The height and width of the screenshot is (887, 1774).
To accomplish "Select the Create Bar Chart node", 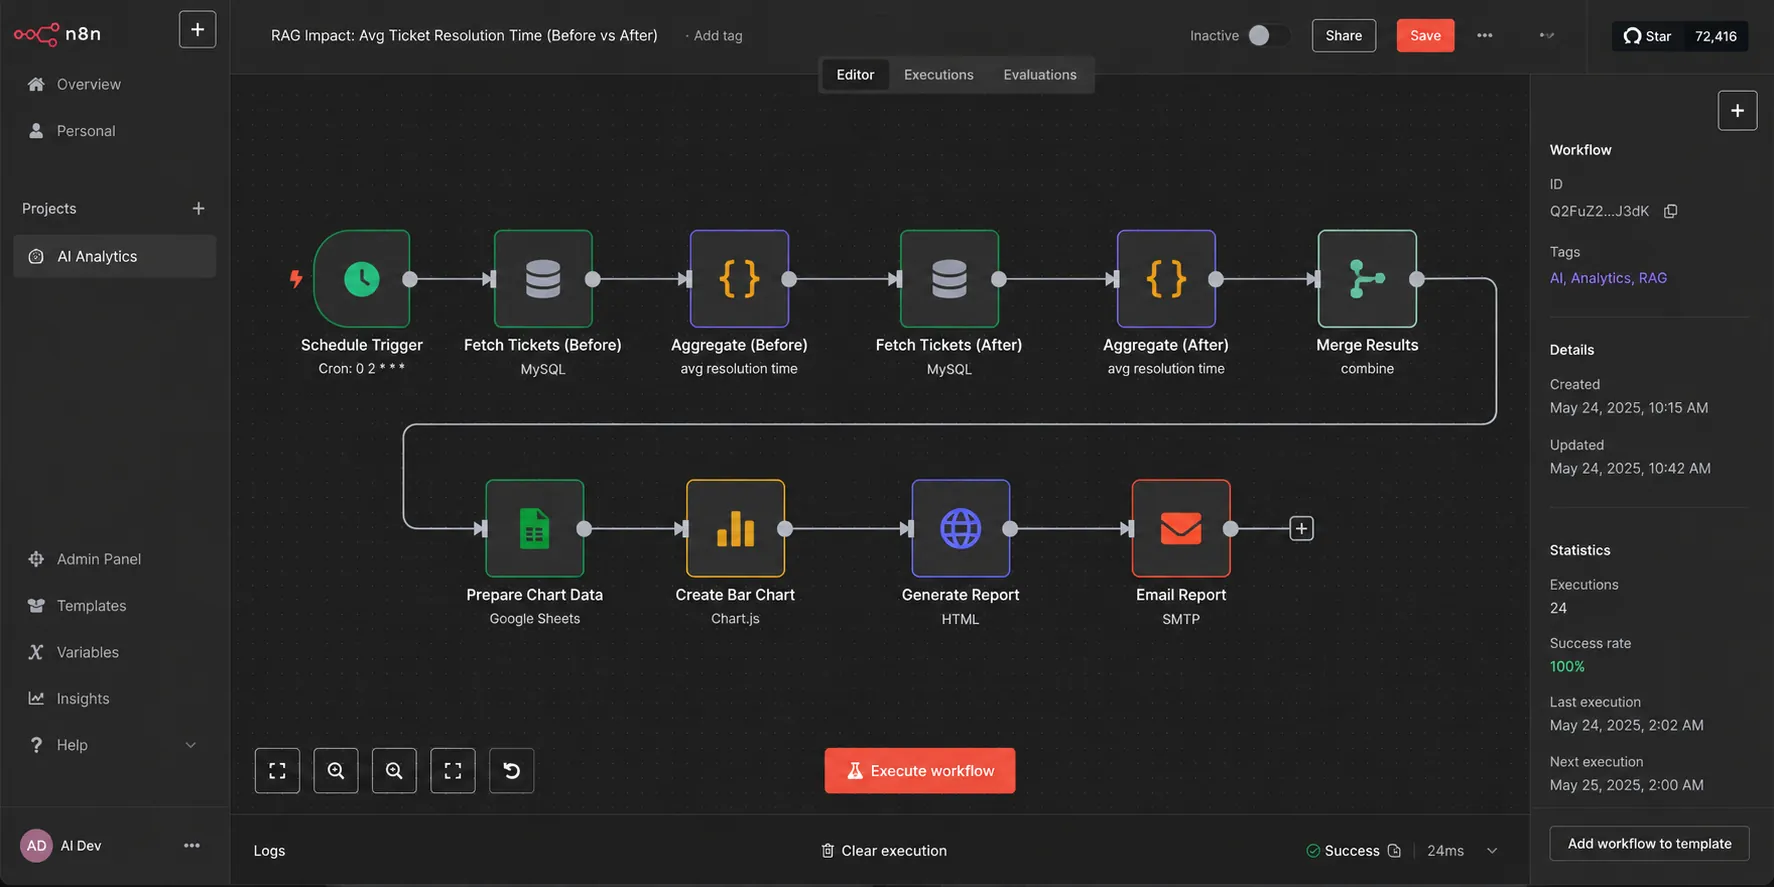I will tap(735, 528).
